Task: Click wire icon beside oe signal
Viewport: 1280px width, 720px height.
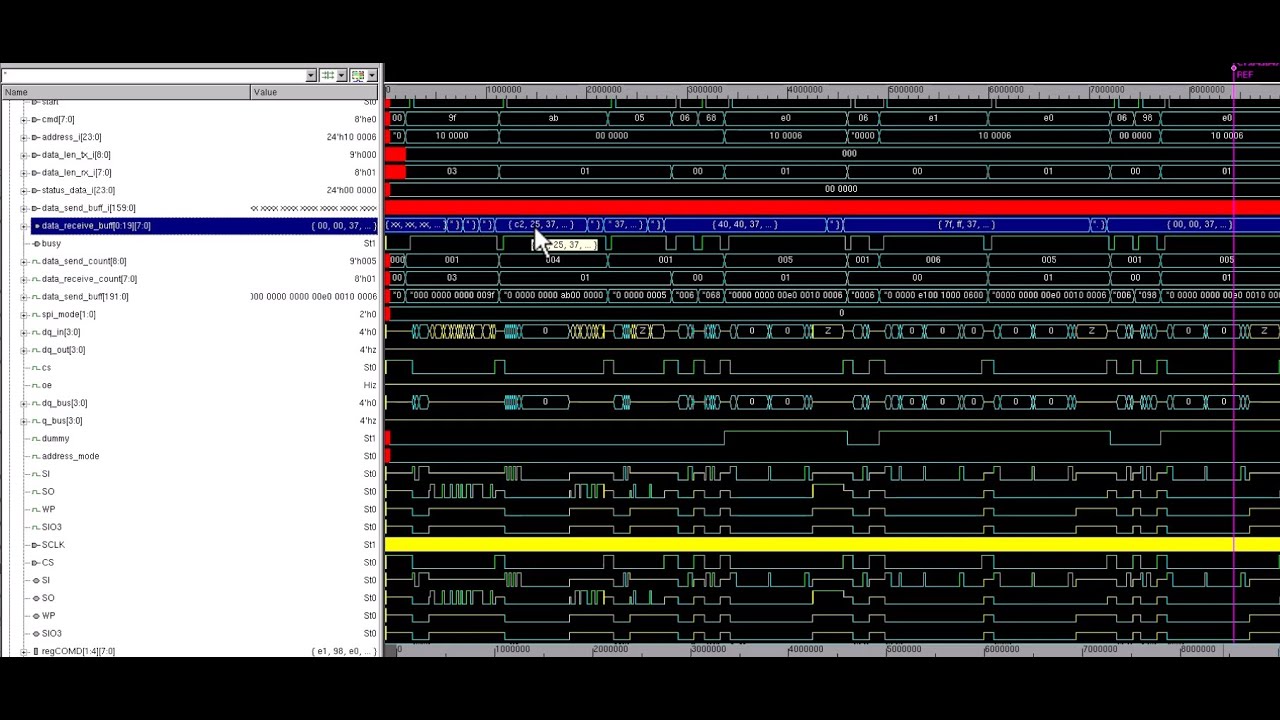Action: click(35, 385)
